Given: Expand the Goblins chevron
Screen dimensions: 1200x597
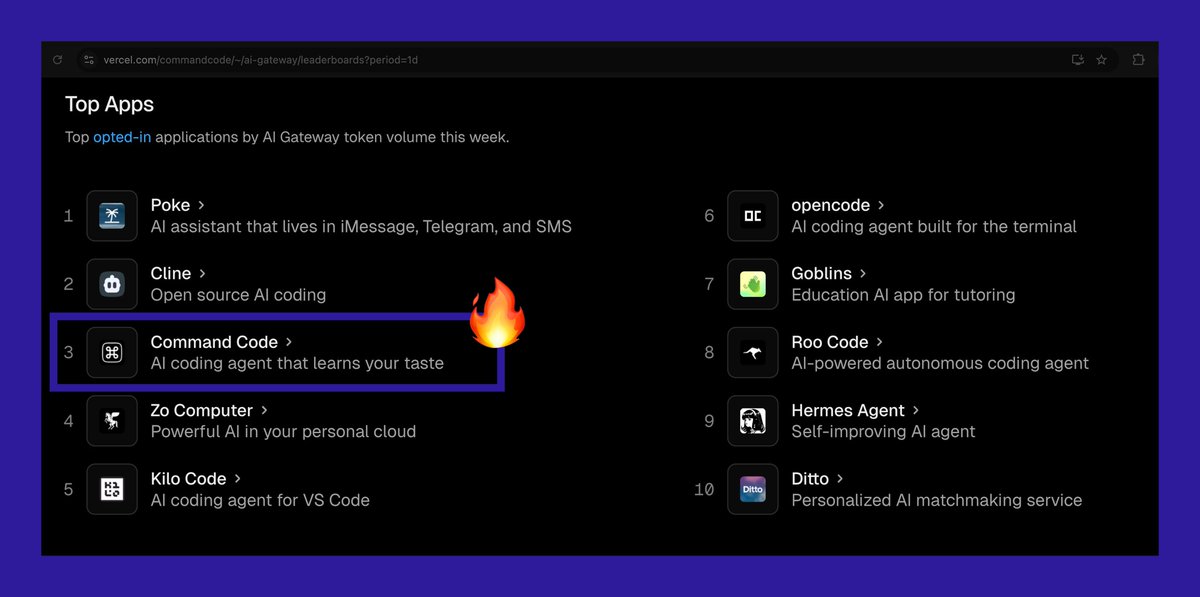Looking at the screenshot, I should coord(863,273).
